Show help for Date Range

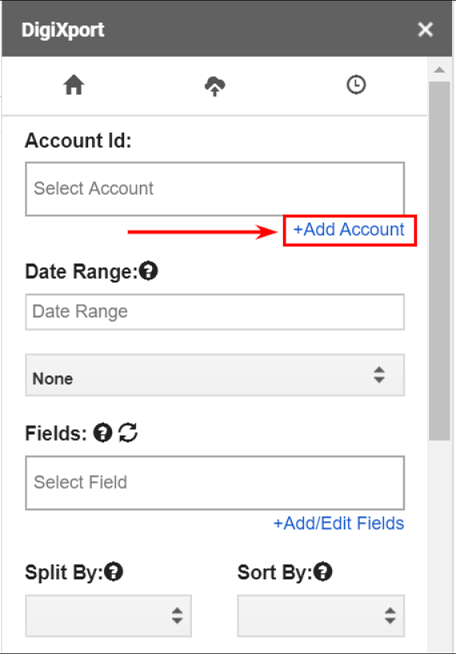(x=149, y=271)
